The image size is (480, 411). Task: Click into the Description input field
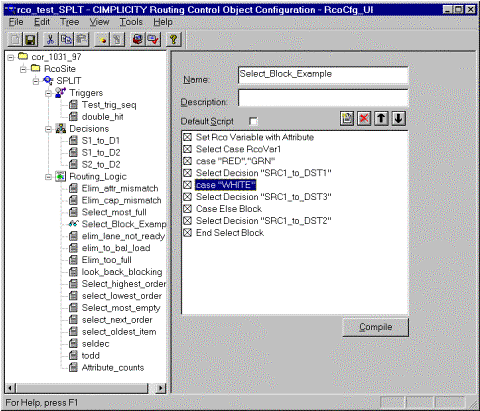(323, 98)
